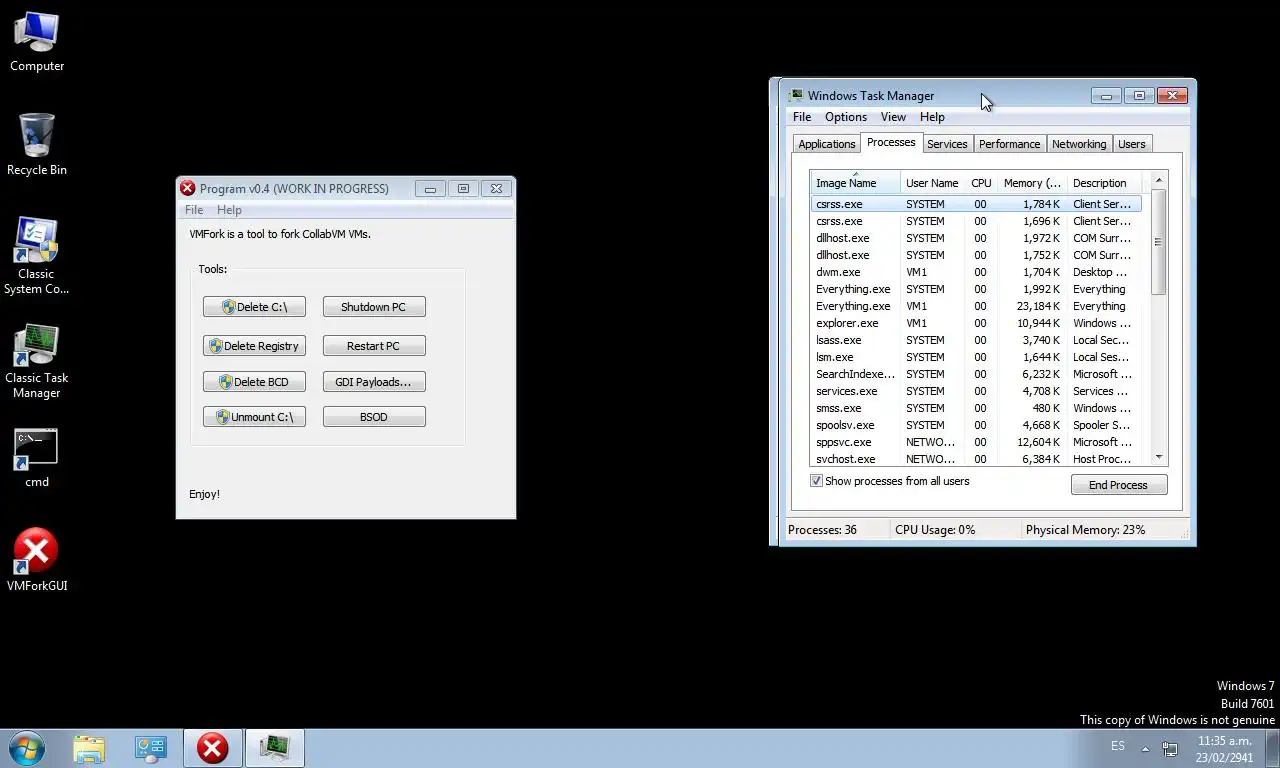Click the Restart PC button

(374, 346)
